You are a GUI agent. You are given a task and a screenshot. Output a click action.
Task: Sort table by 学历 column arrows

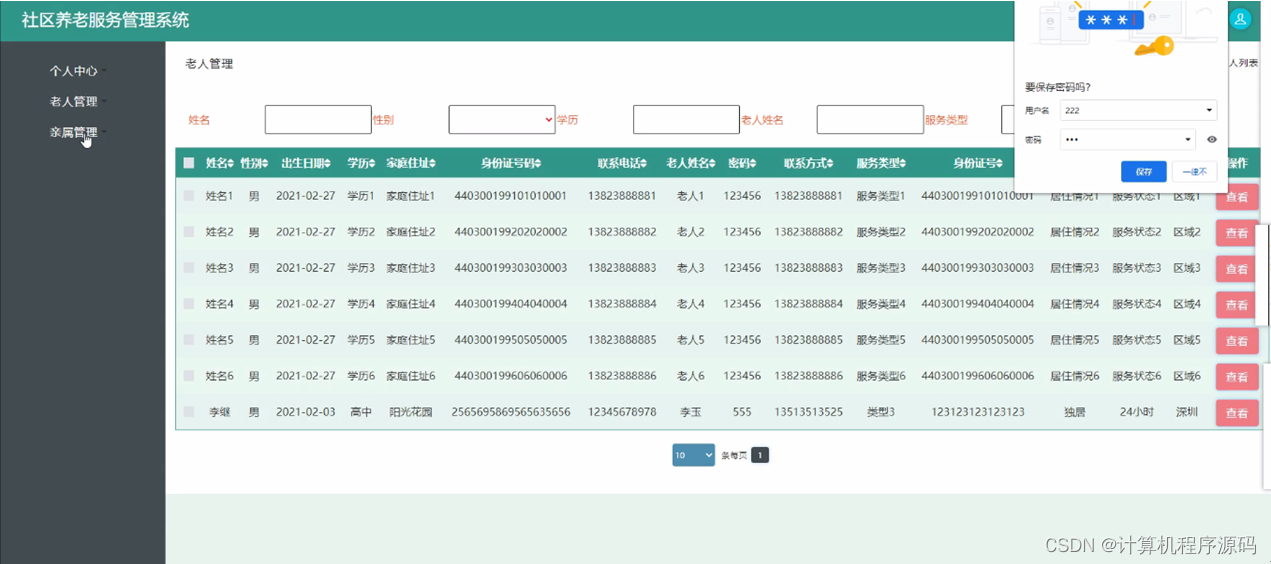372,164
